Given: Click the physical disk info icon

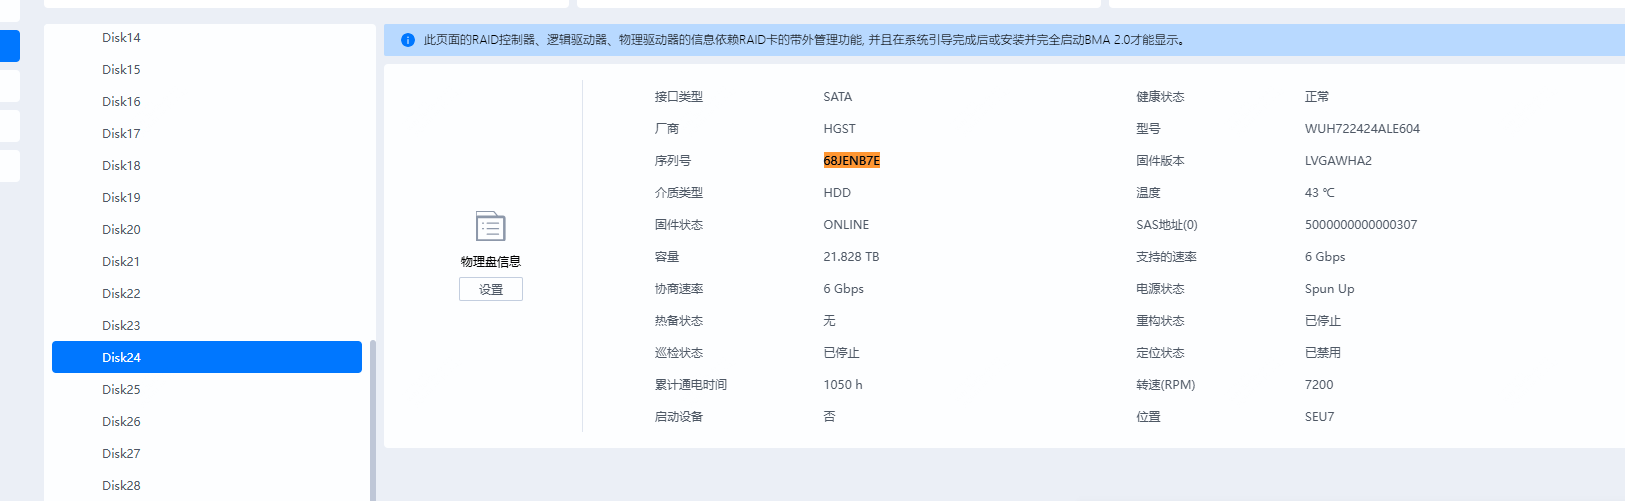Looking at the screenshot, I should (x=490, y=227).
